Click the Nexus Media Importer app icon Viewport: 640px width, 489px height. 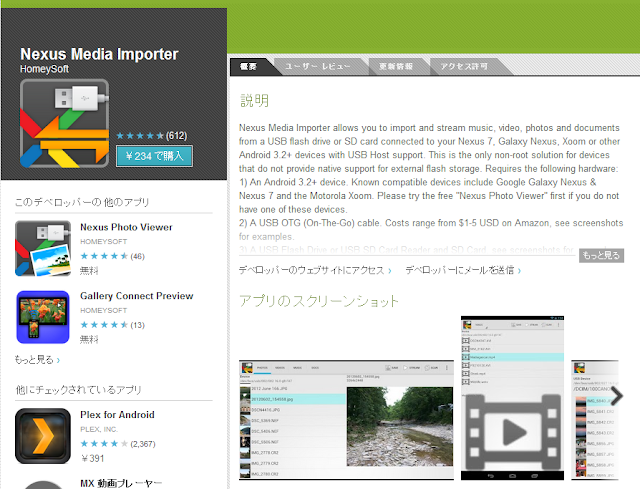click(x=64, y=123)
